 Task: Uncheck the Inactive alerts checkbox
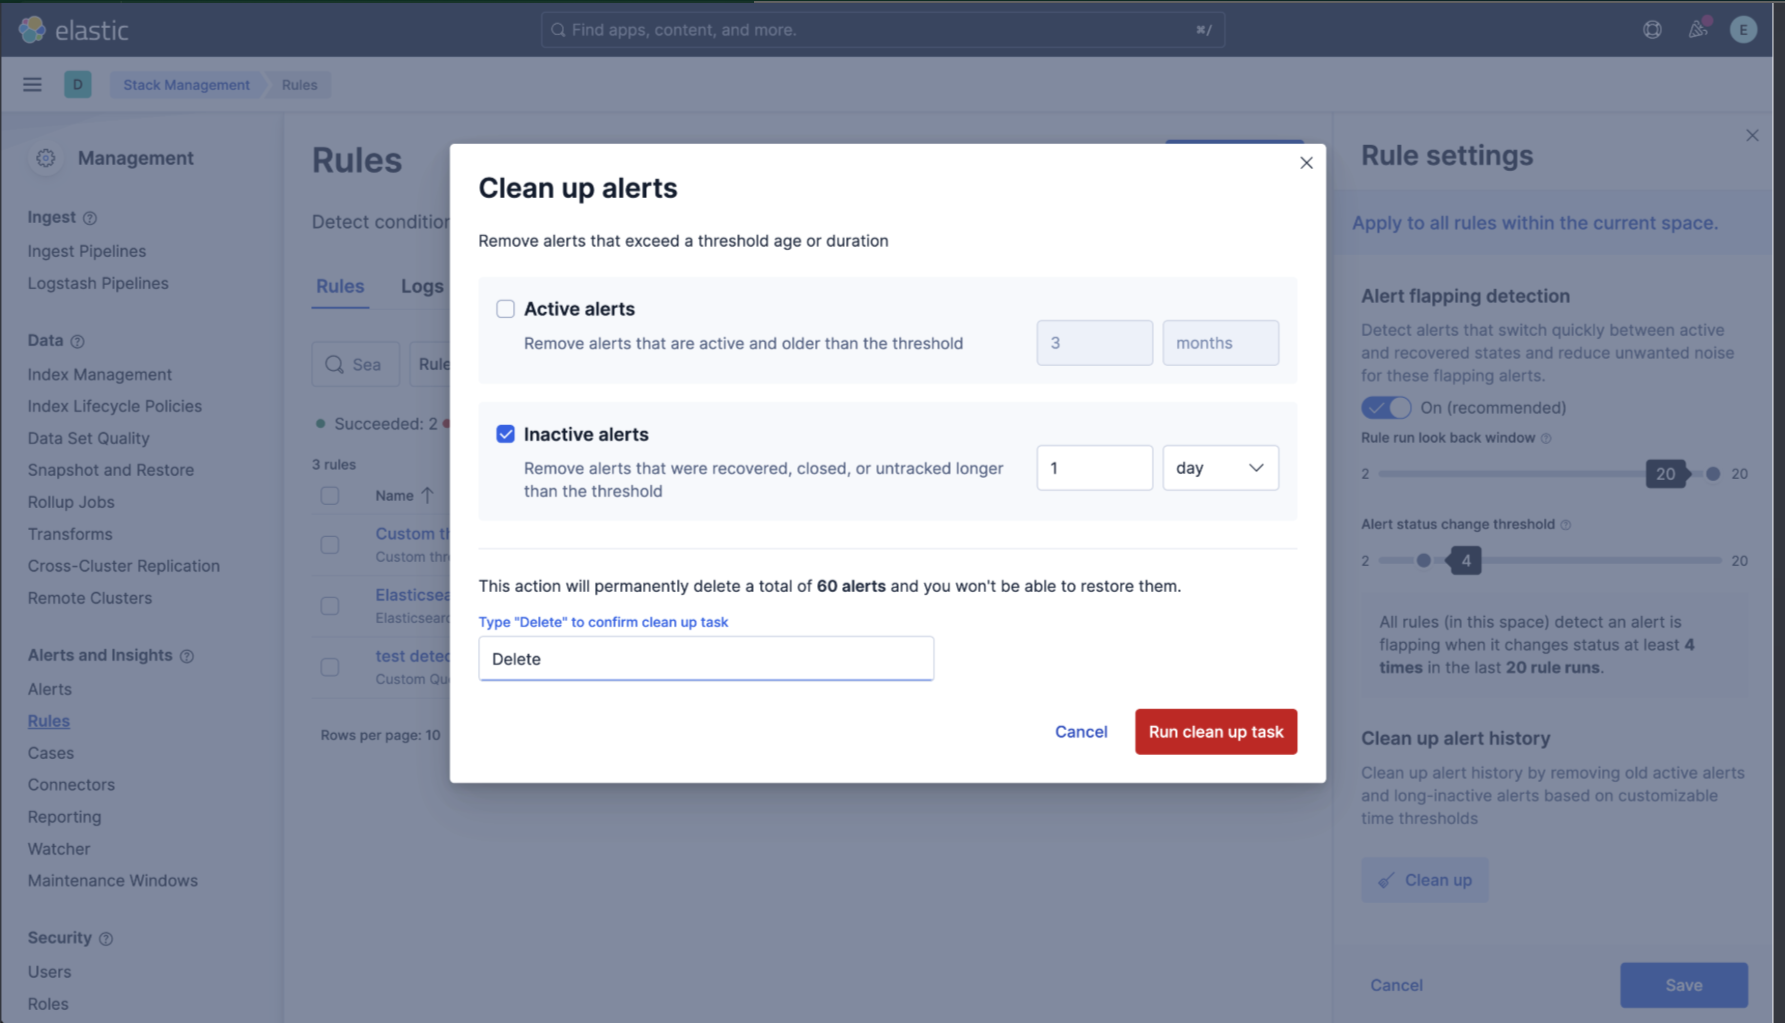[505, 433]
